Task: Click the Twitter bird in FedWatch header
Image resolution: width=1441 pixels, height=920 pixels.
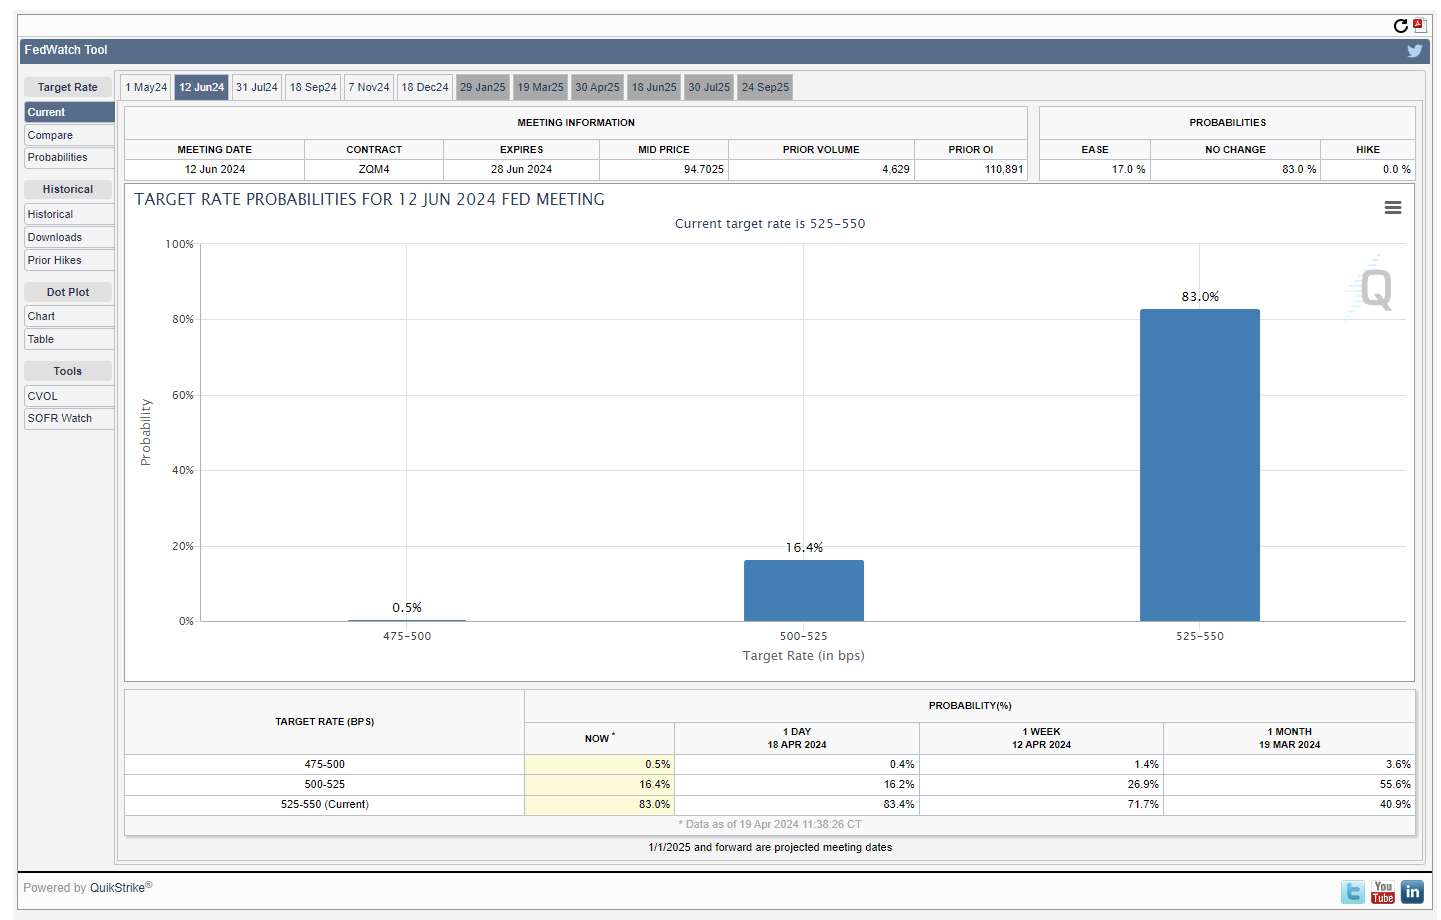Action: tap(1414, 51)
